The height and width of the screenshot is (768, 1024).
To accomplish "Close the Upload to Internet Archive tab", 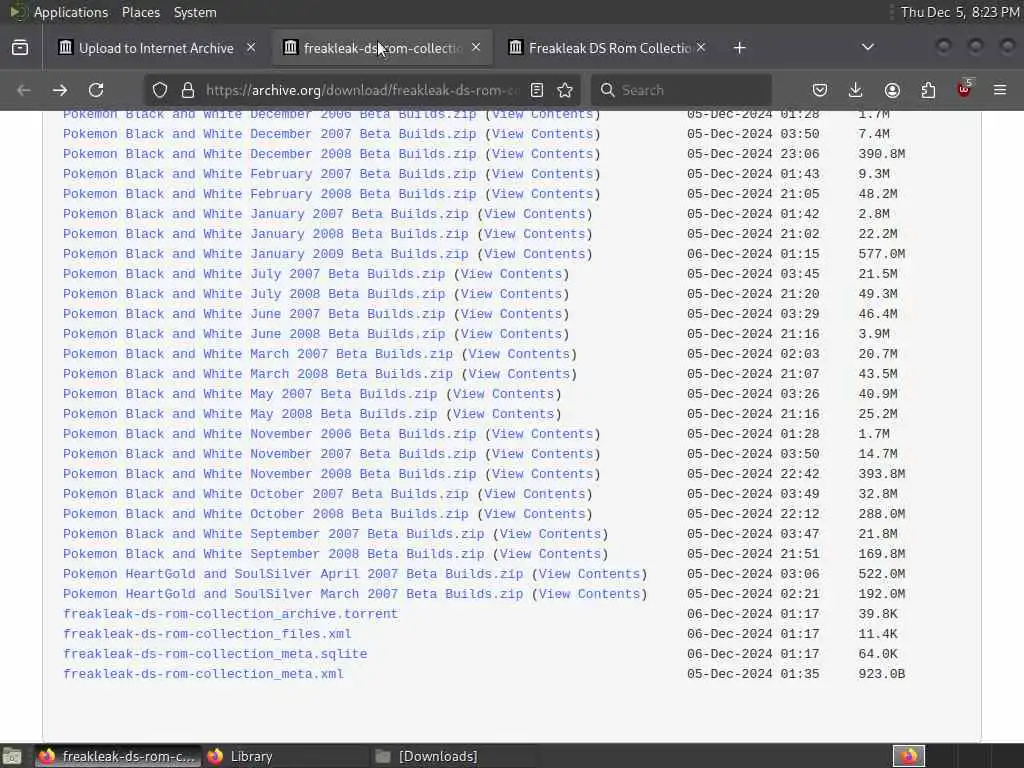I will click(251, 47).
